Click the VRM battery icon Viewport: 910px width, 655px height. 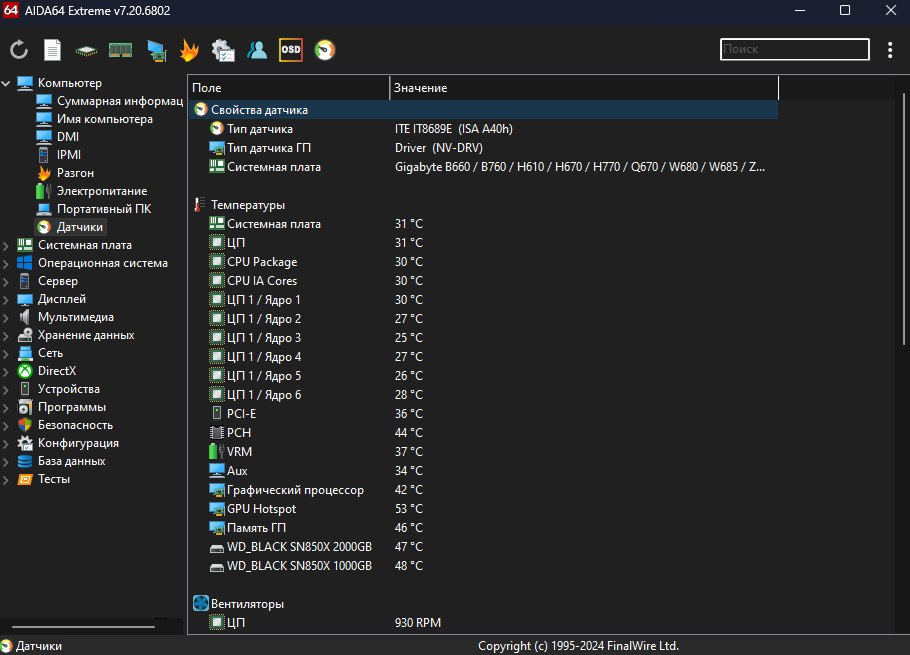tap(216, 451)
